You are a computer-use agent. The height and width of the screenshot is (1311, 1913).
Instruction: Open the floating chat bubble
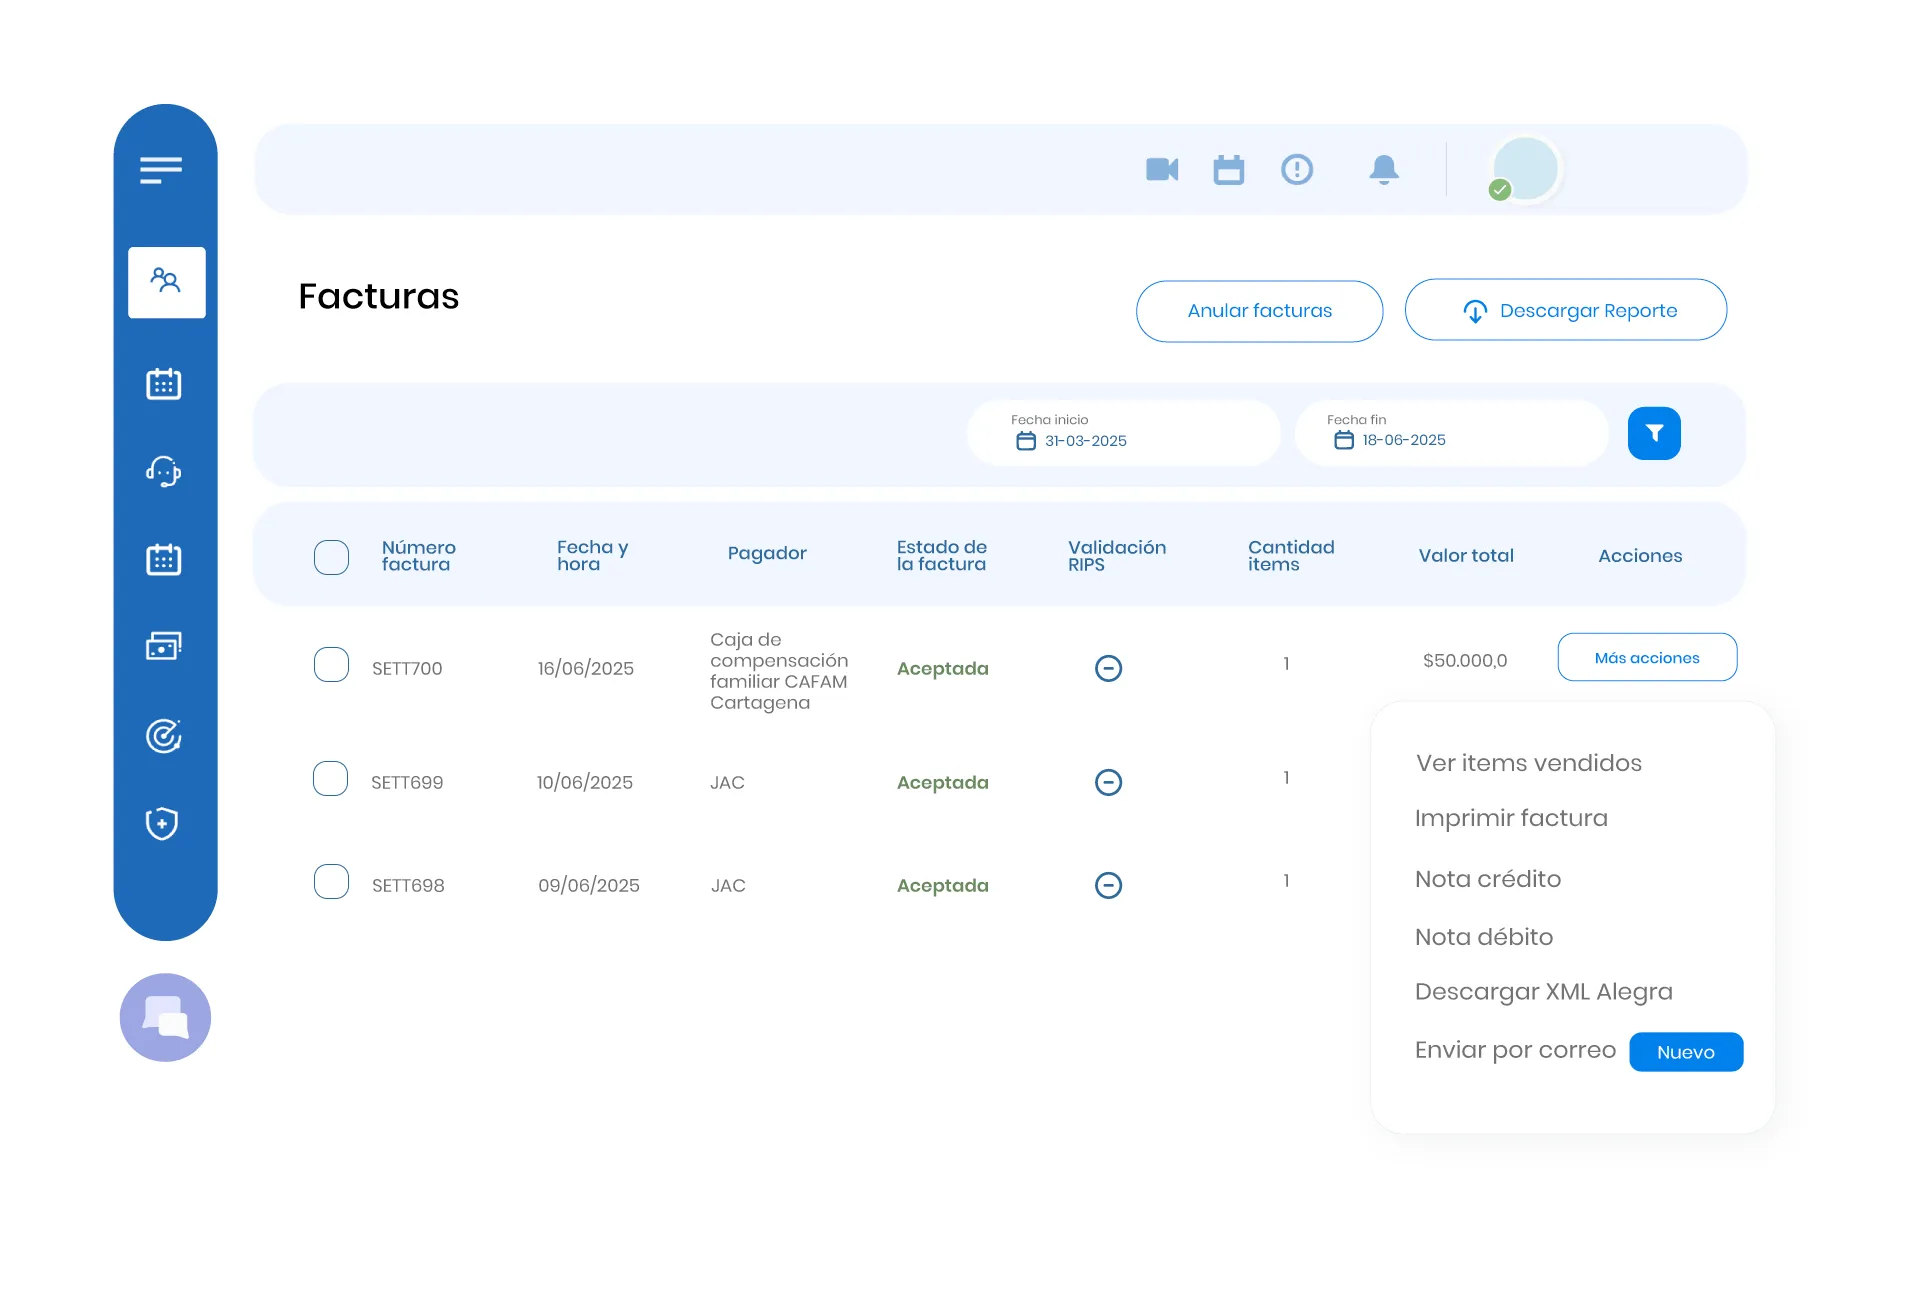point(165,1017)
